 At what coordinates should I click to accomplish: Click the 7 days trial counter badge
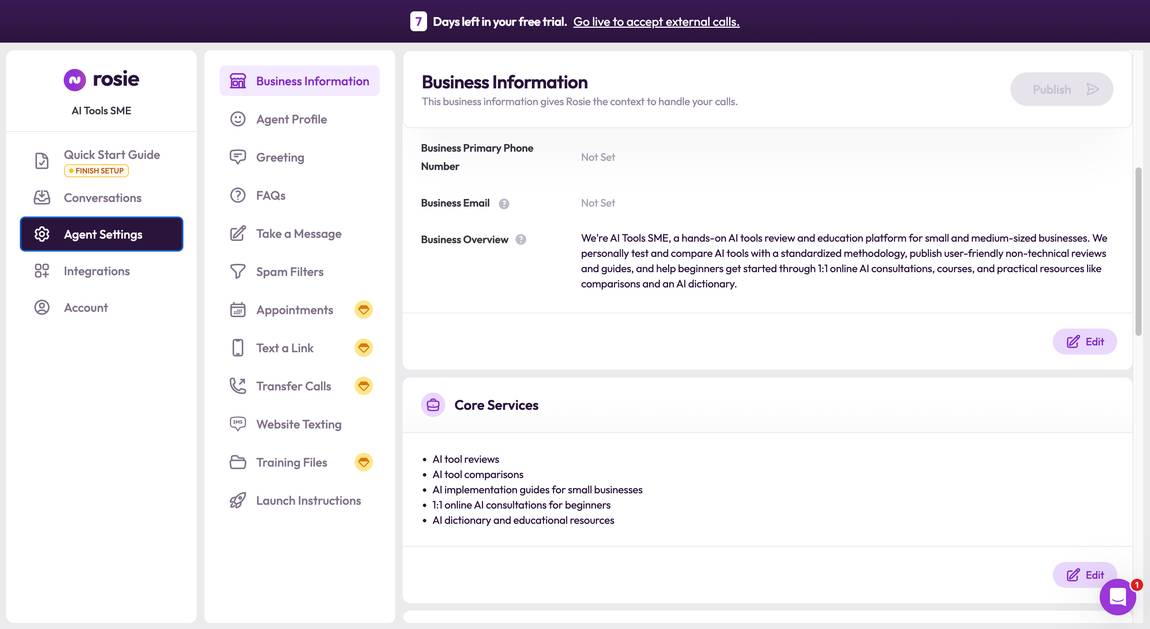pos(418,21)
